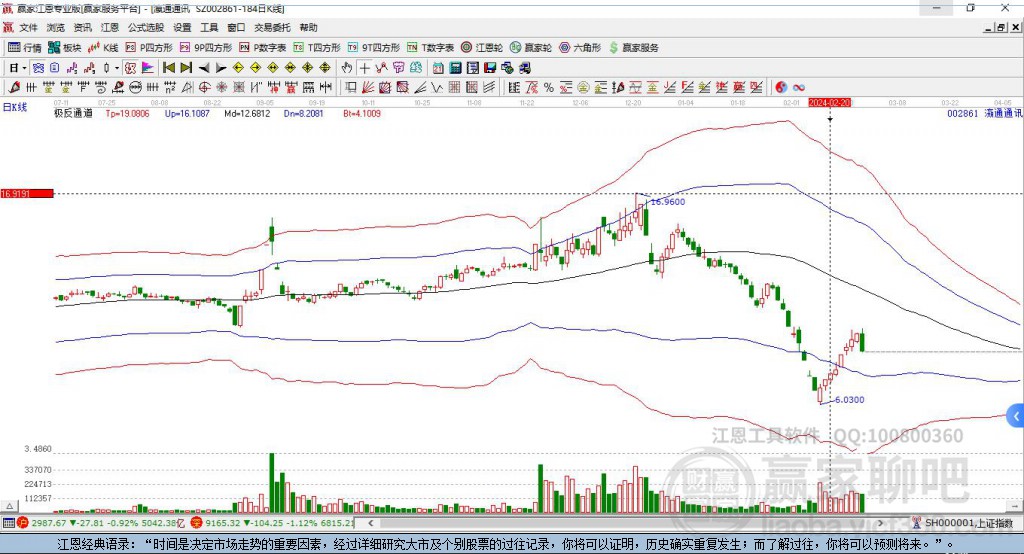Click the first yellow diamond left-arrow icon
This screenshot has width=1024, height=554.
point(238,68)
